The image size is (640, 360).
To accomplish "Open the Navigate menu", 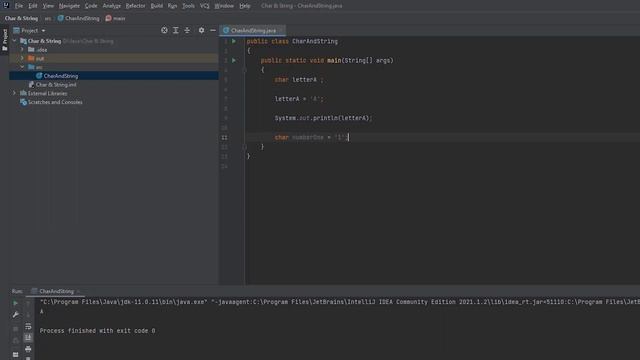I will (69, 6).
